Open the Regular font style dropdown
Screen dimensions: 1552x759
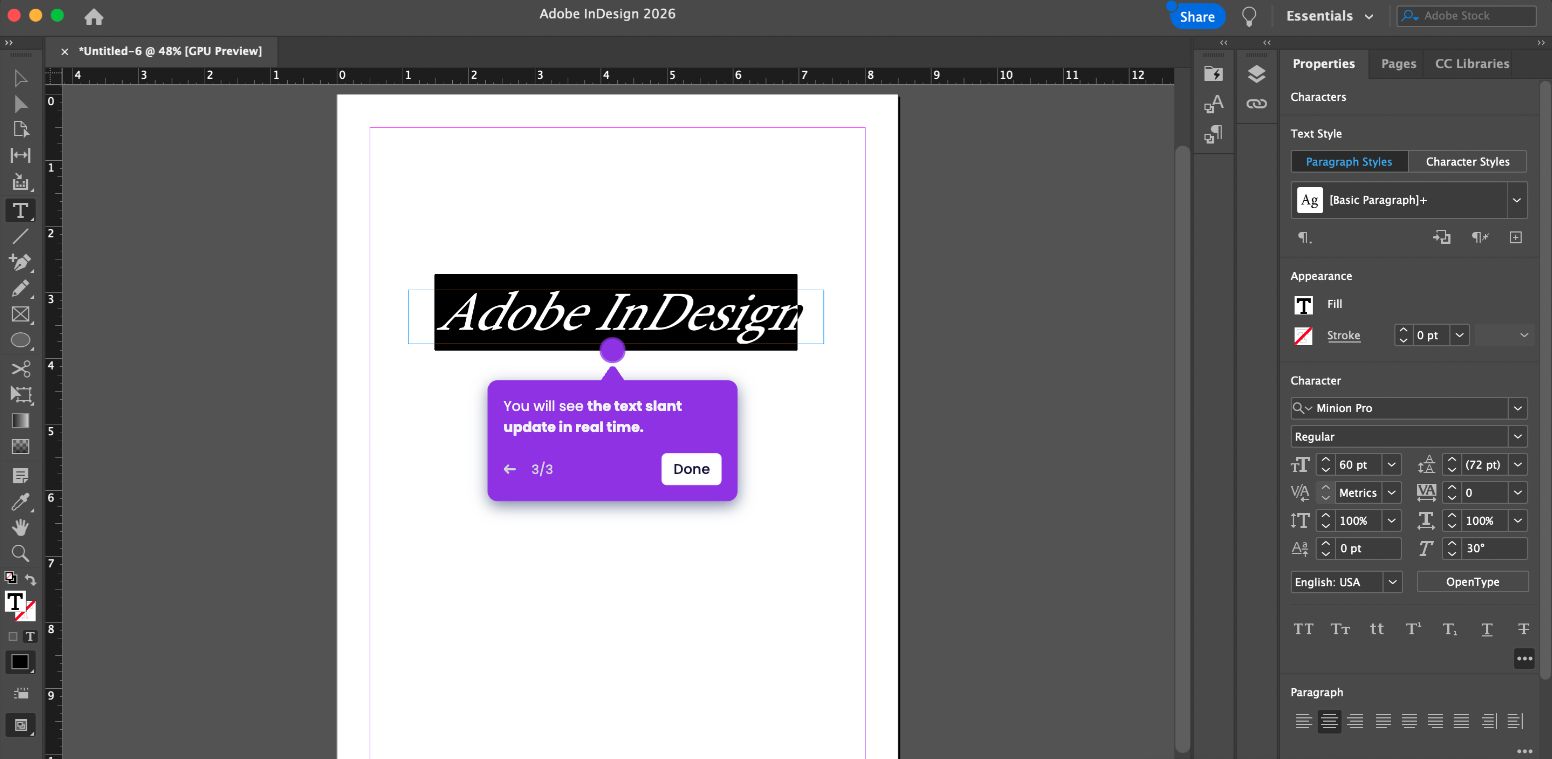1518,437
